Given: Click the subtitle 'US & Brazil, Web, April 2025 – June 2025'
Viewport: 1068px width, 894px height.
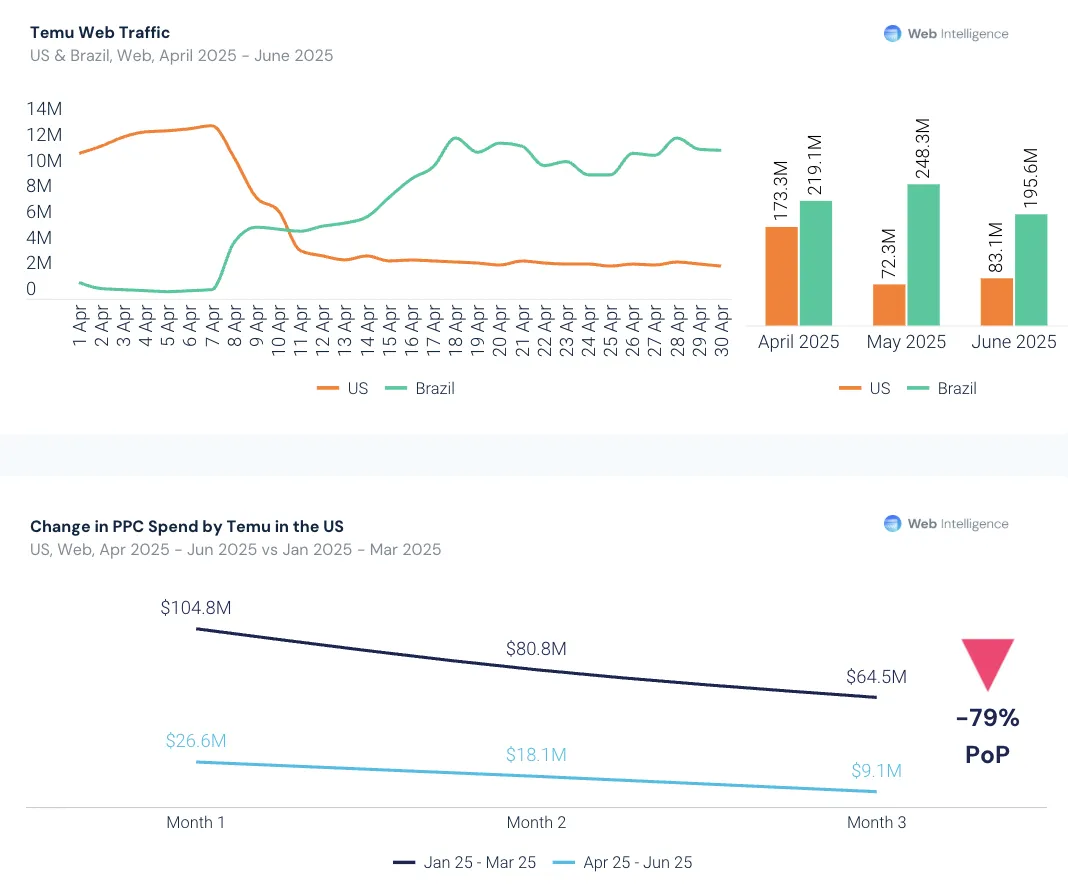Looking at the screenshot, I should (182, 55).
